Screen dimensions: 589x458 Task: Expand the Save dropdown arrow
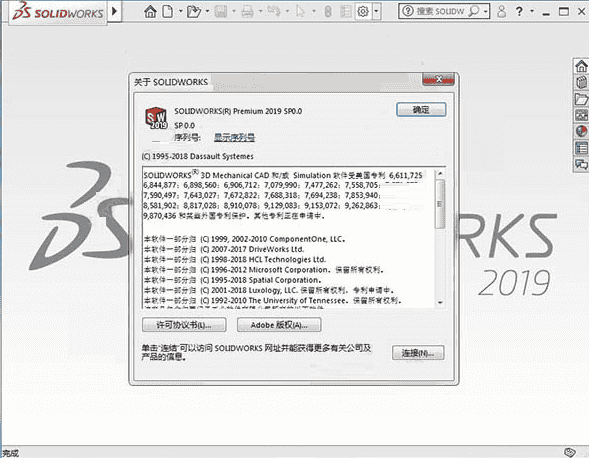pos(234,12)
